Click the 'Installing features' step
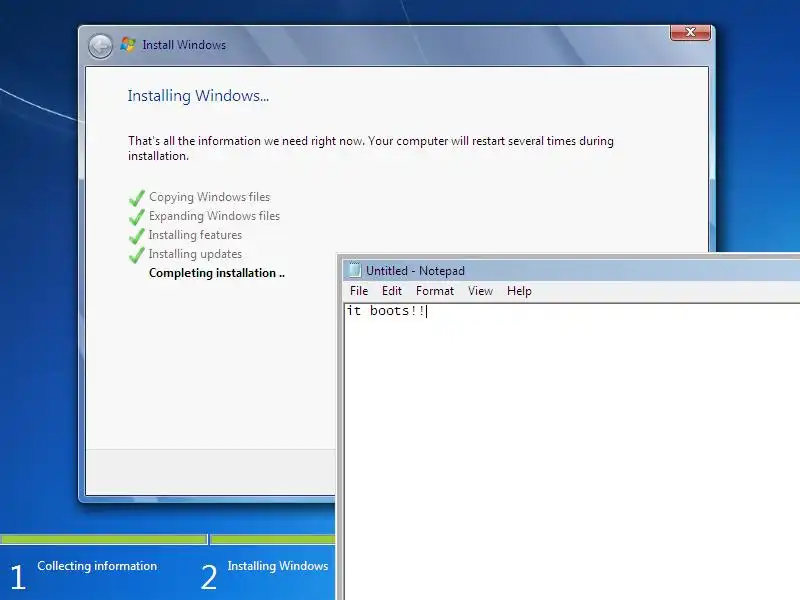 (195, 235)
